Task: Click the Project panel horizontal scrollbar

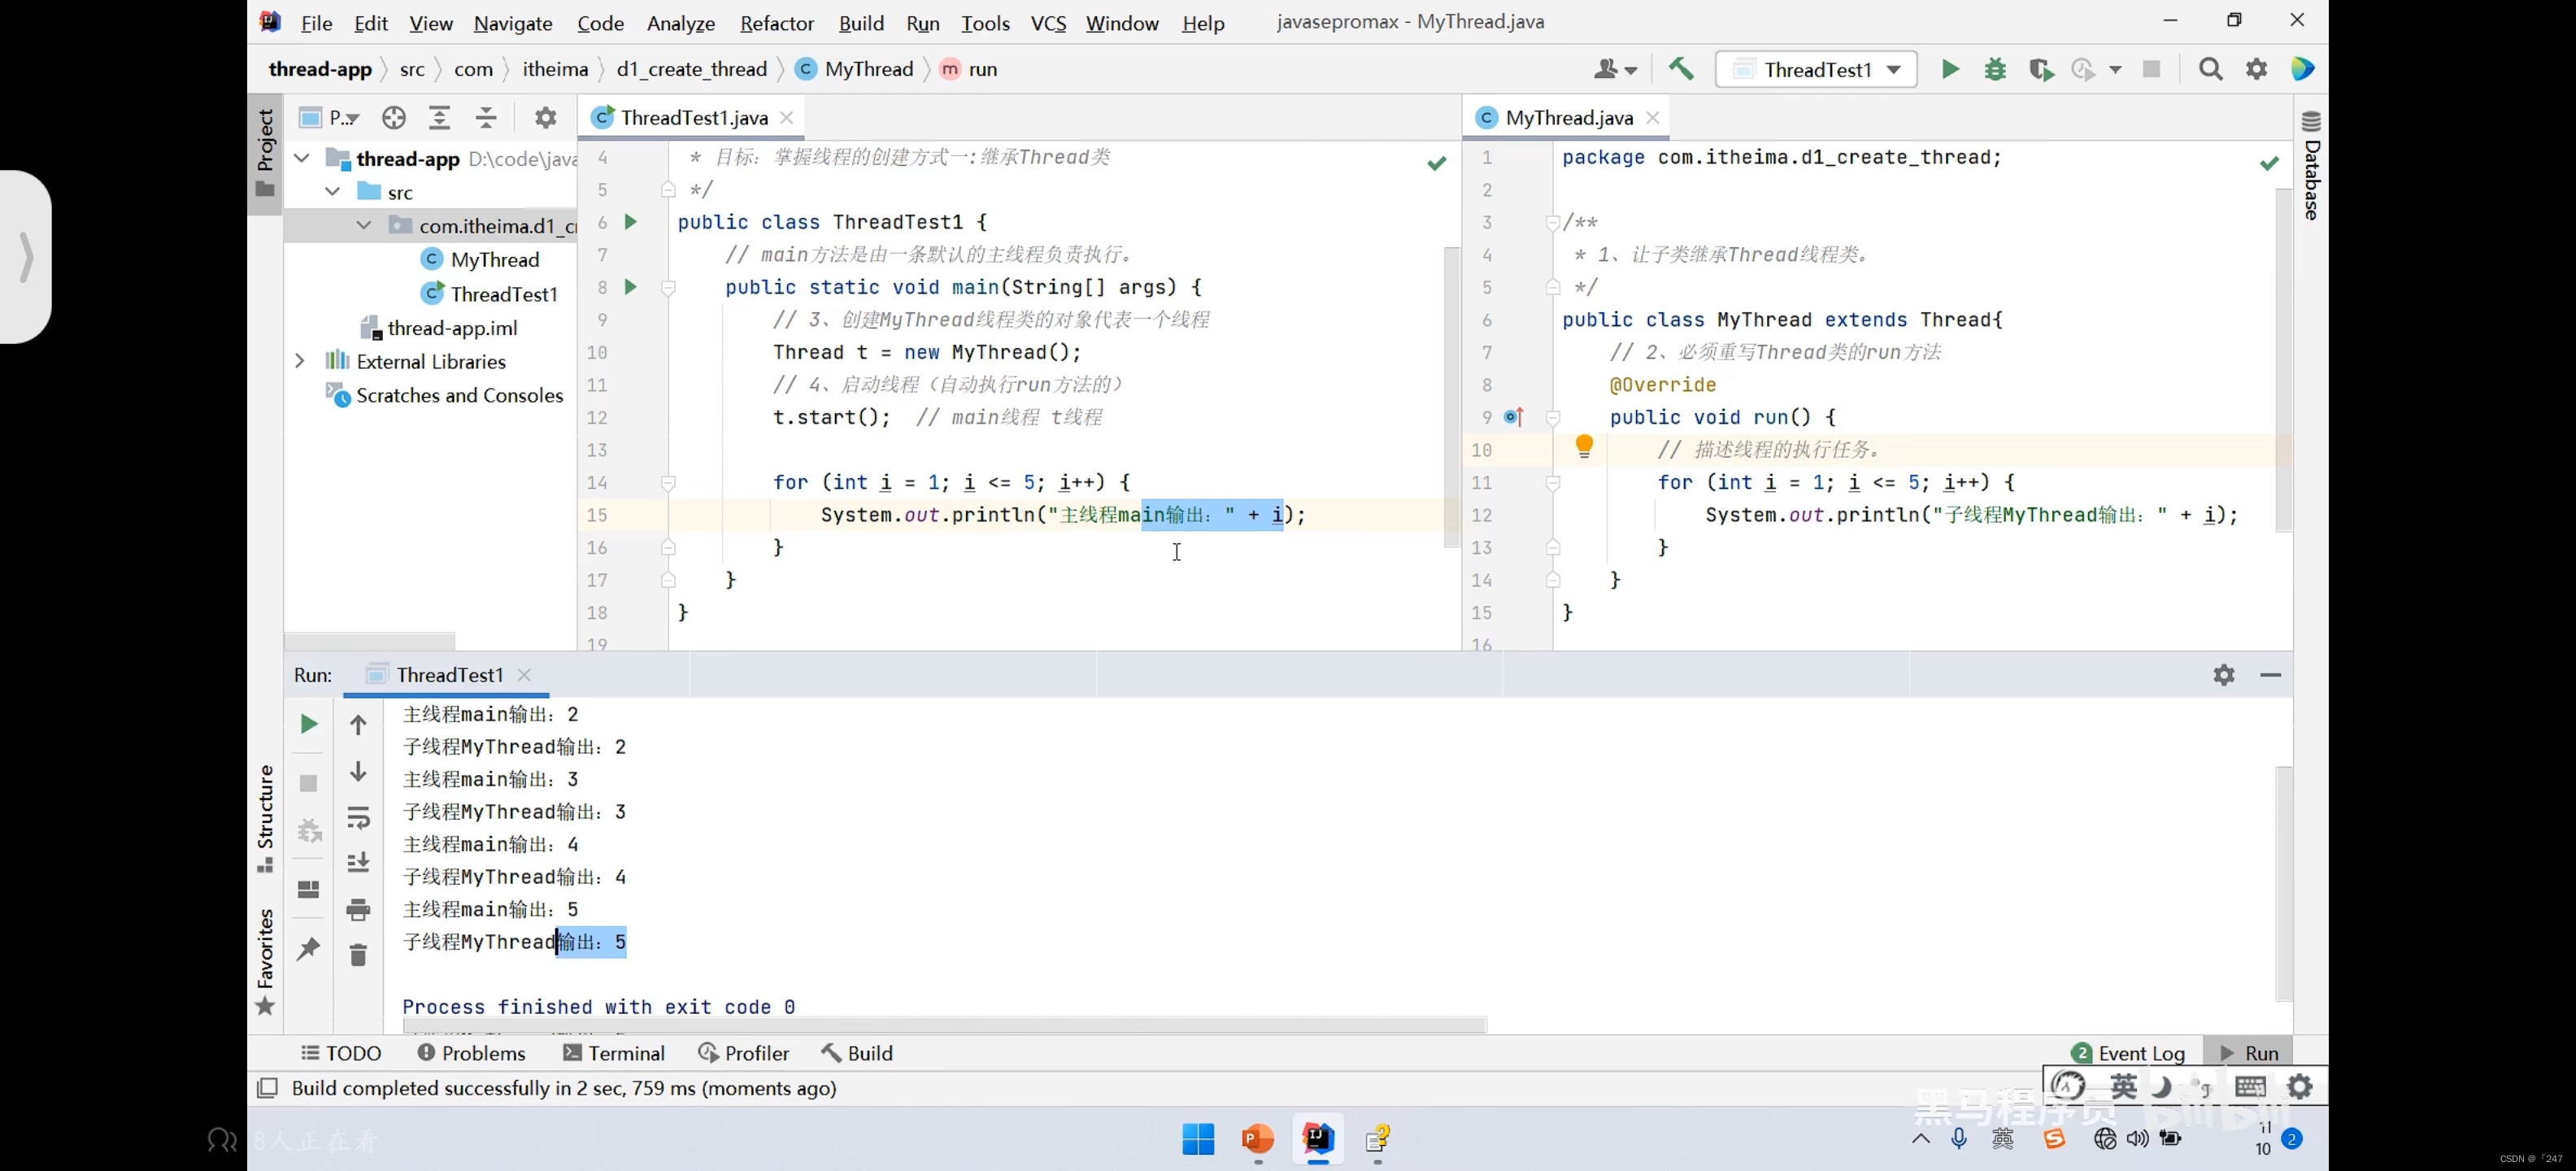Action: coord(370,640)
